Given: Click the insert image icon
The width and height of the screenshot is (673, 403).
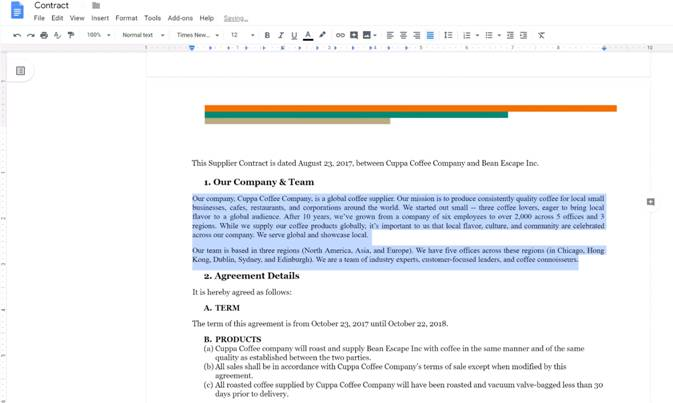Looking at the screenshot, I should pyautogui.click(x=367, y=35).
